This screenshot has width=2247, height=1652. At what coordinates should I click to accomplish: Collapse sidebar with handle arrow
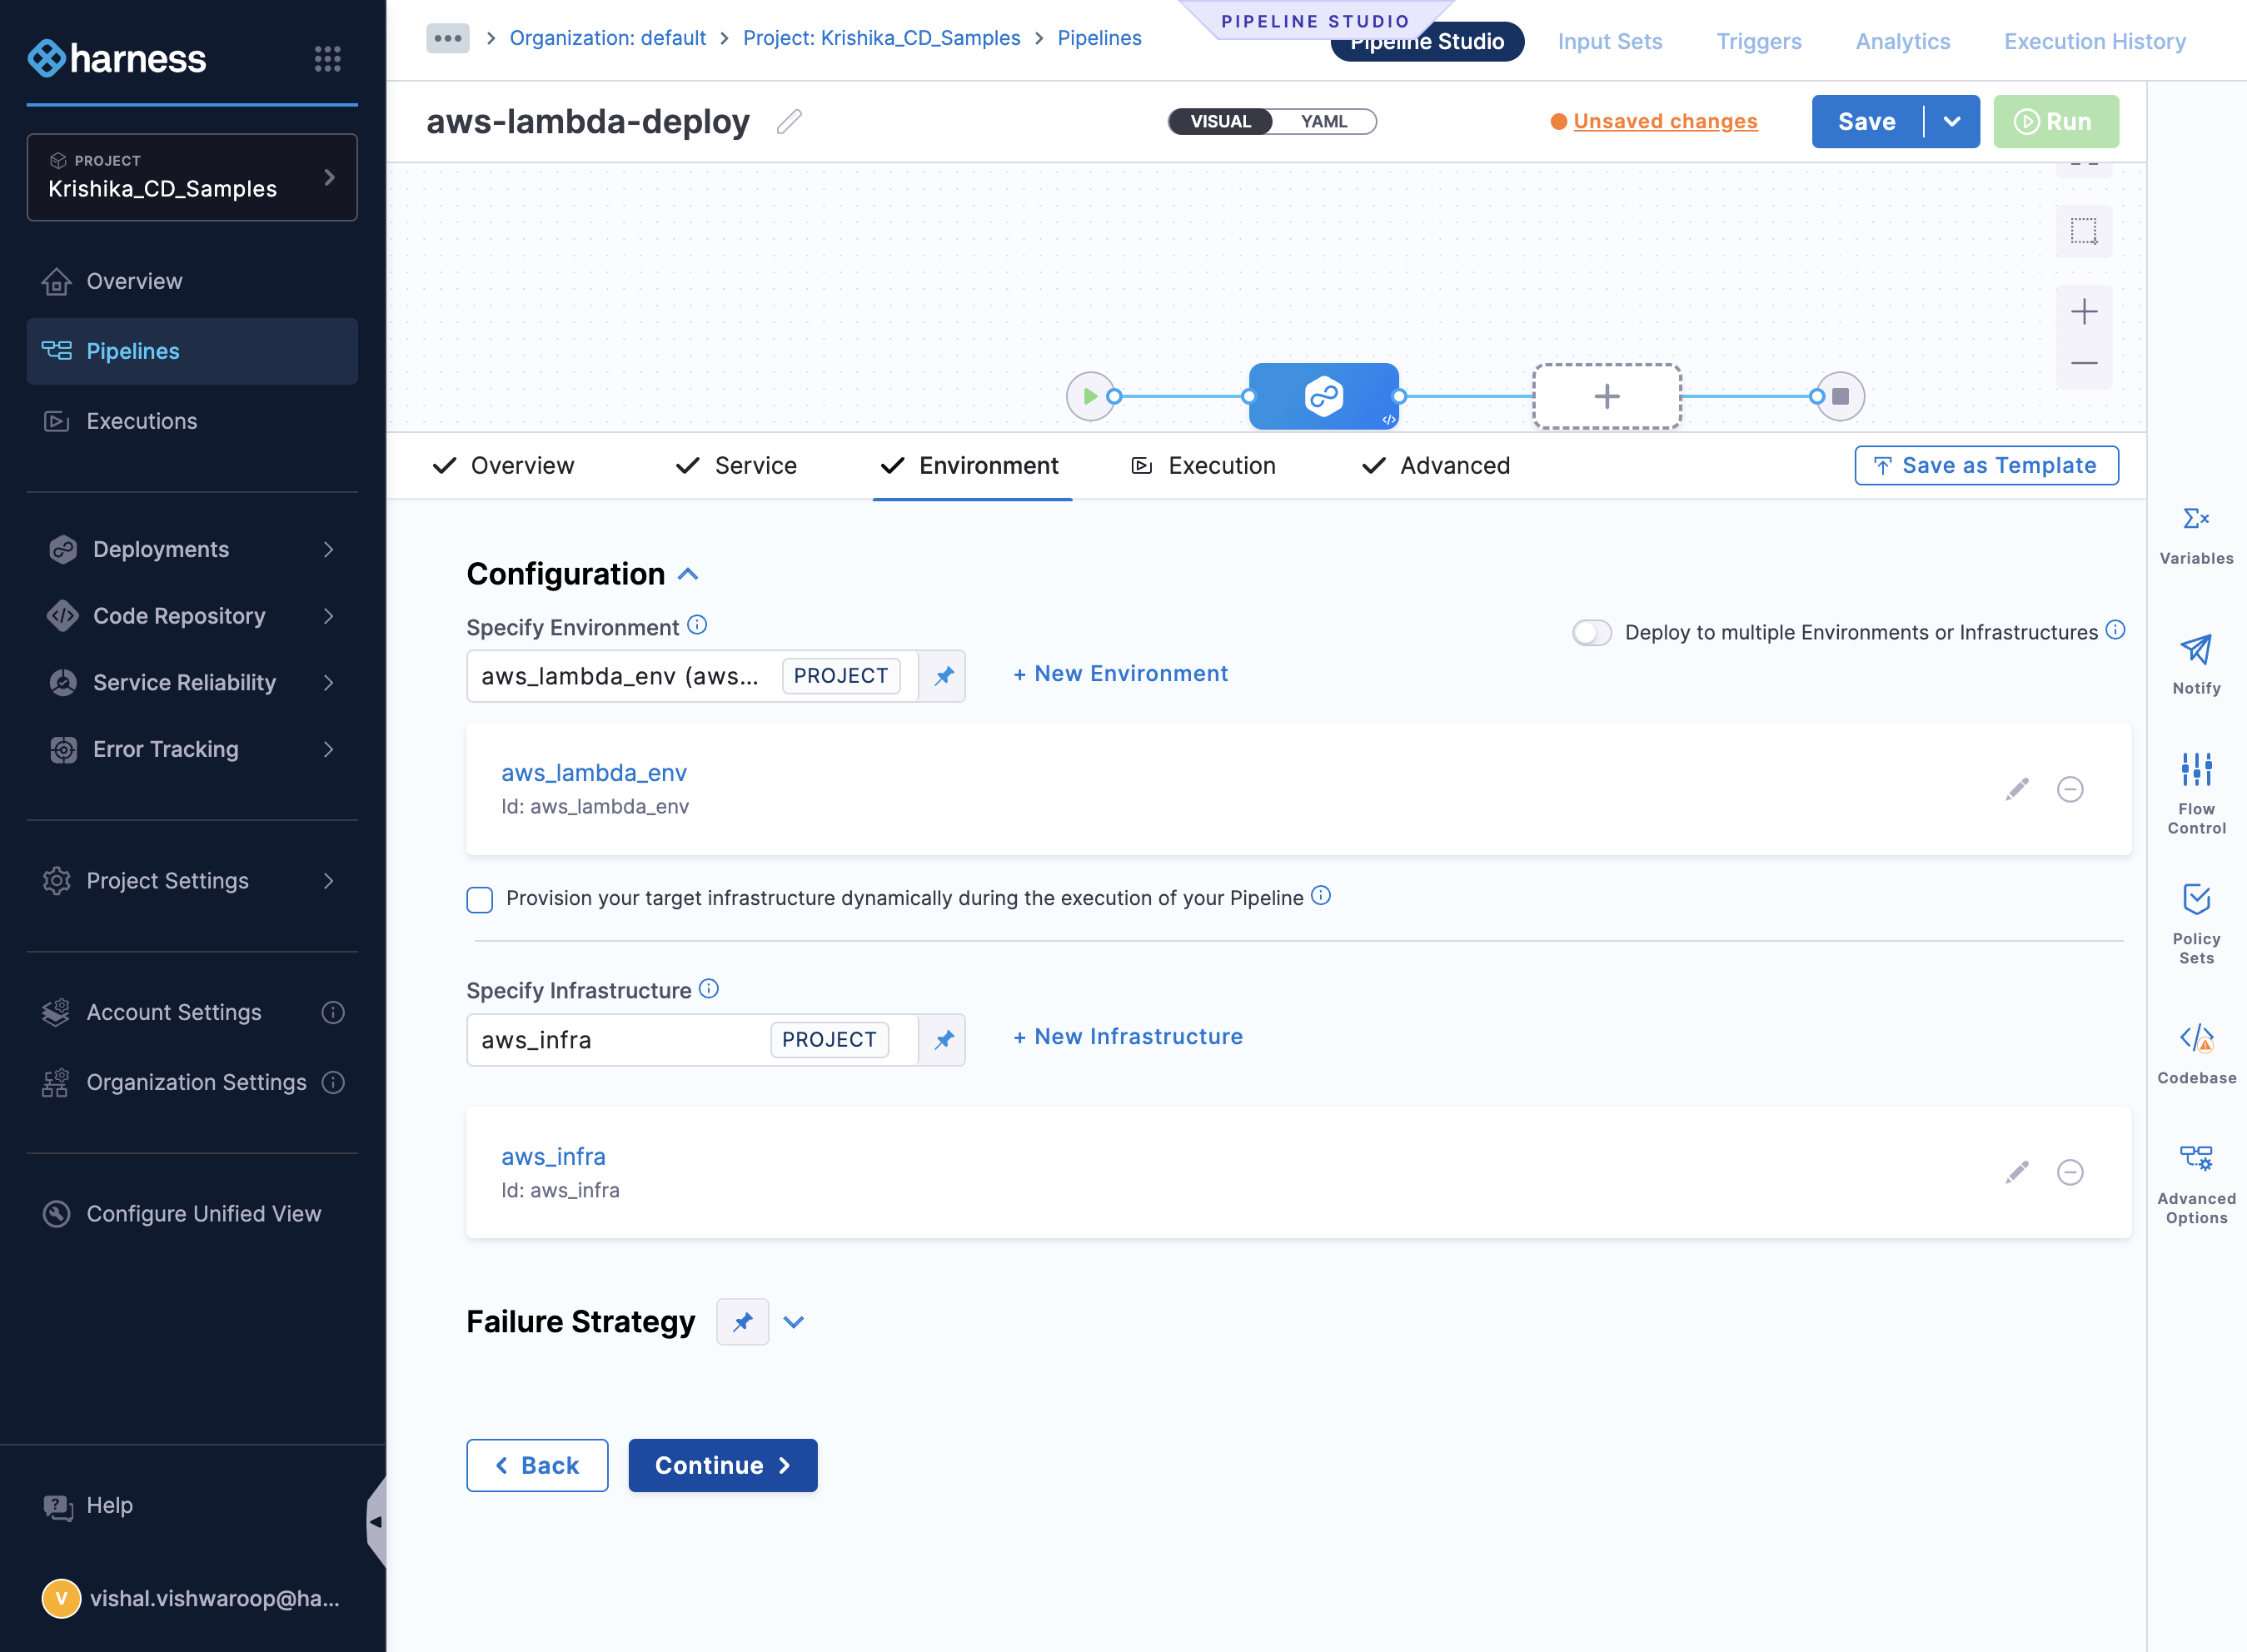tap(376, 1521)
